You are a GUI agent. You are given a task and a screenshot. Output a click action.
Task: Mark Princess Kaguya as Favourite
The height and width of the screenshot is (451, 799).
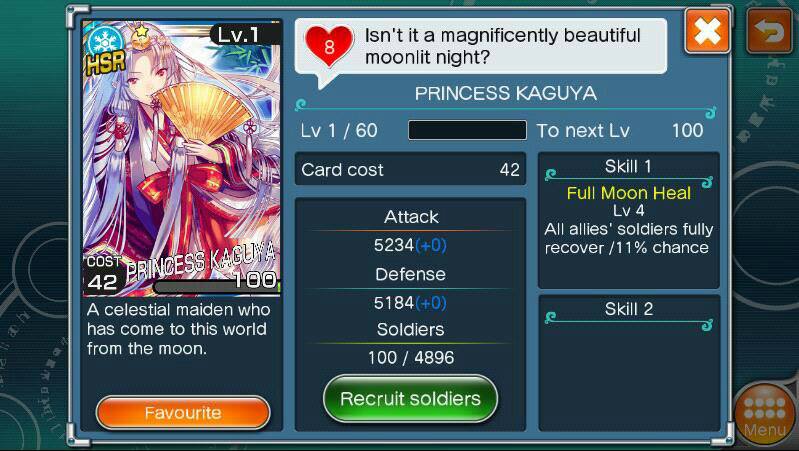tap(183, 413)
